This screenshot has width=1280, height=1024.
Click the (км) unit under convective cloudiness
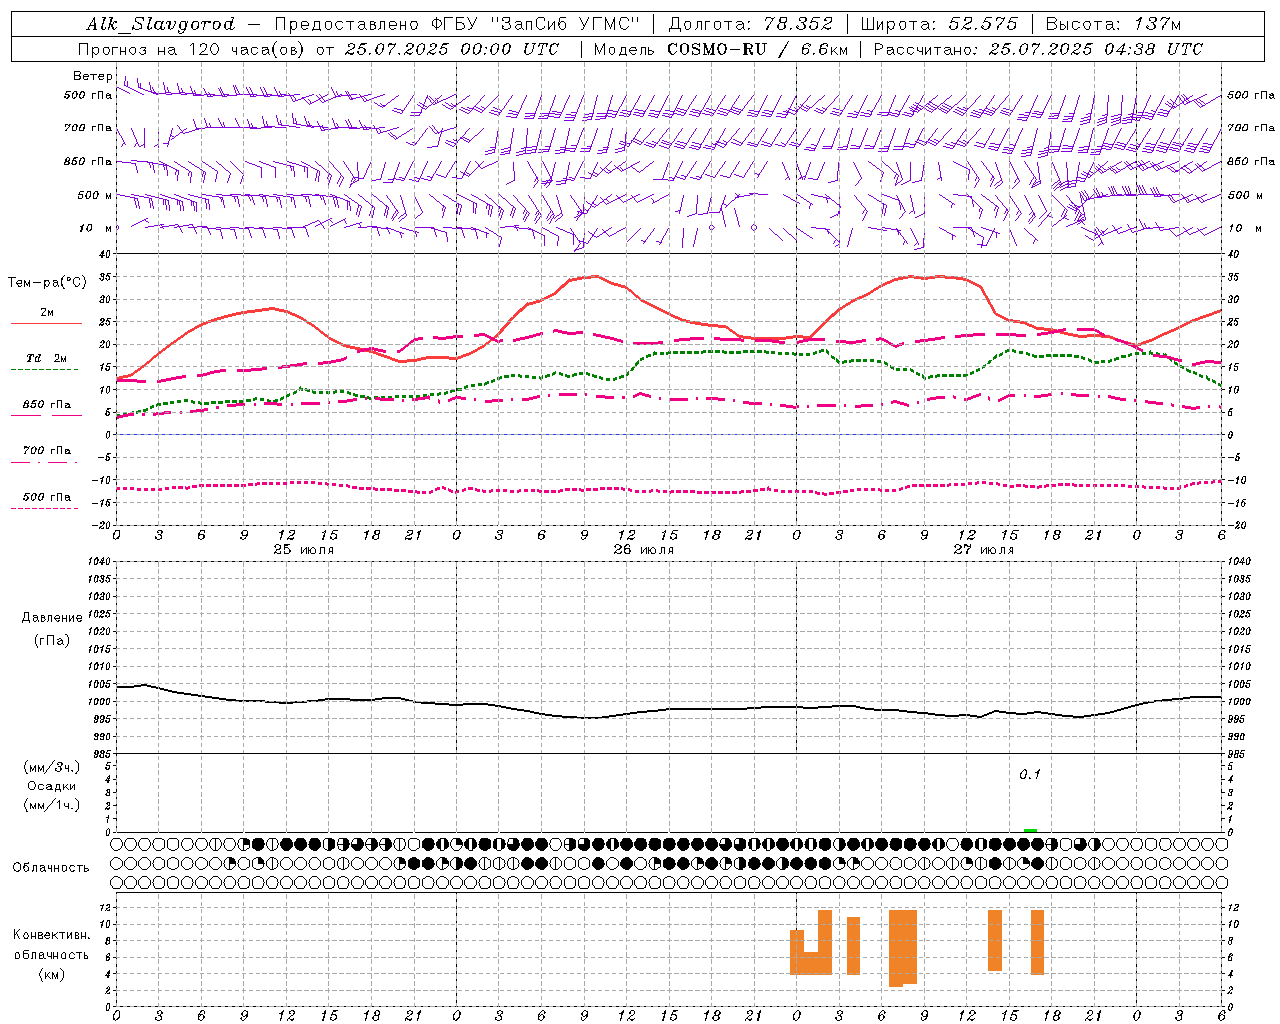coord(51,974)
